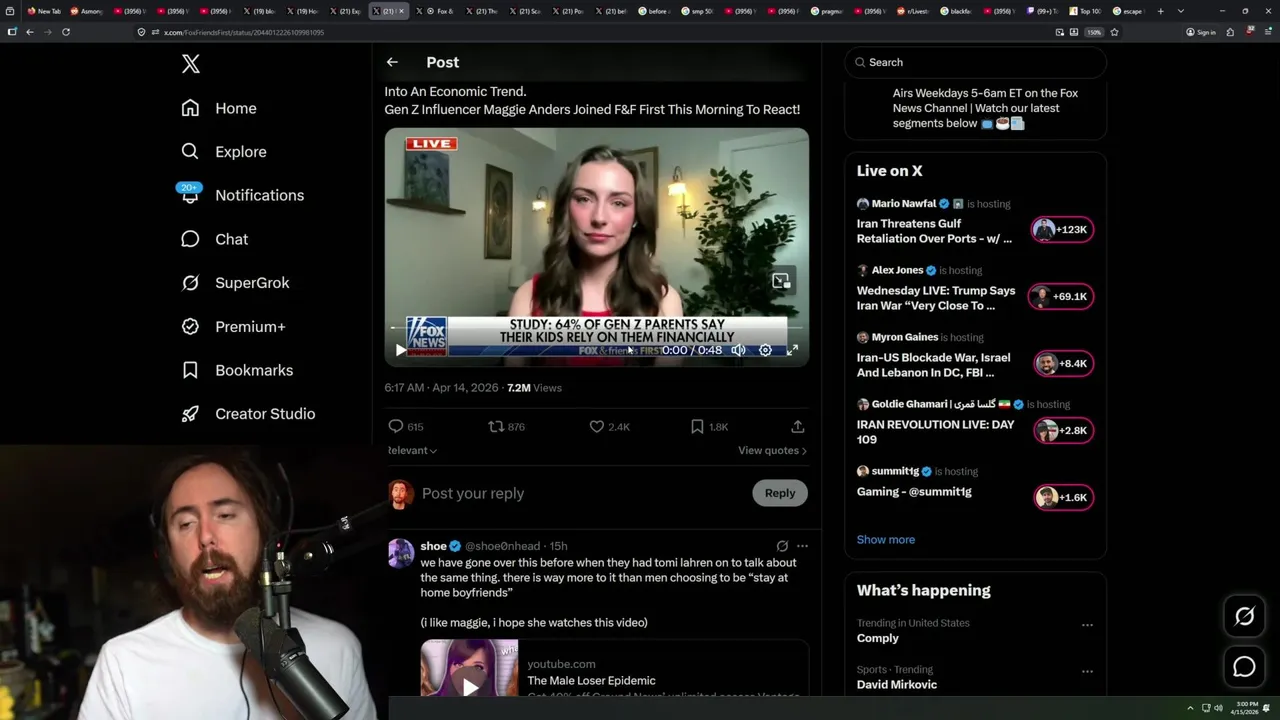The height and width of the screenshot is (720, 1280).
Task: Open Chat in the sidebar
Action: point(214,239)
